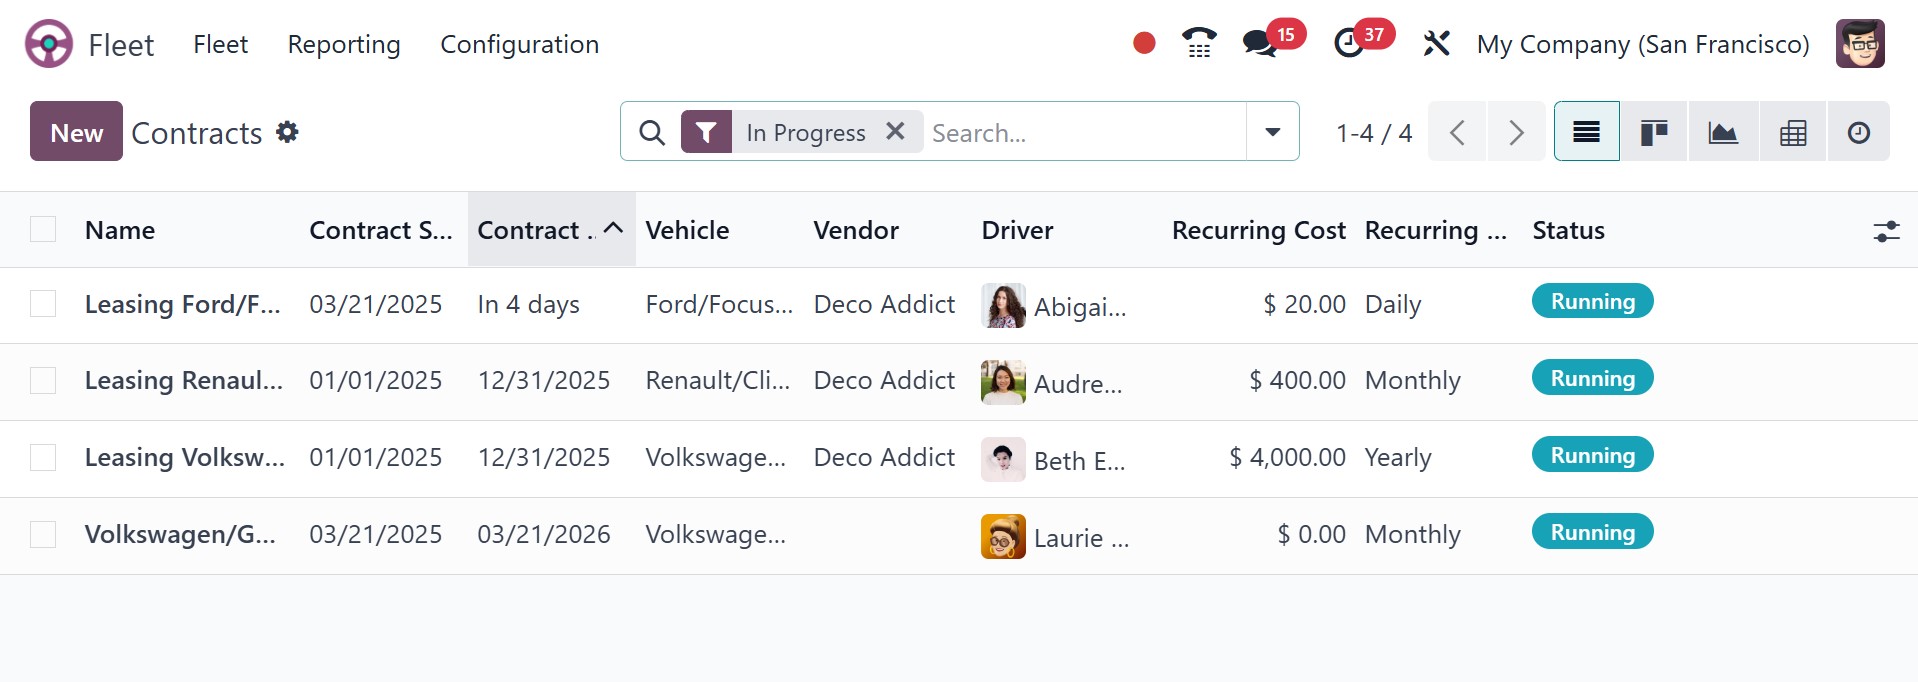Open the Reporting menu

344,44
